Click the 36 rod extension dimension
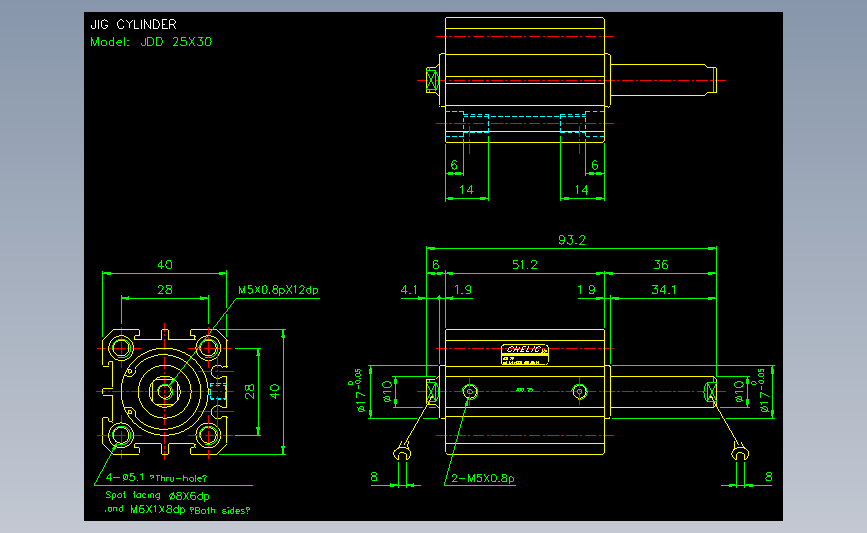867x533 pixels. [x=661, y=265]
